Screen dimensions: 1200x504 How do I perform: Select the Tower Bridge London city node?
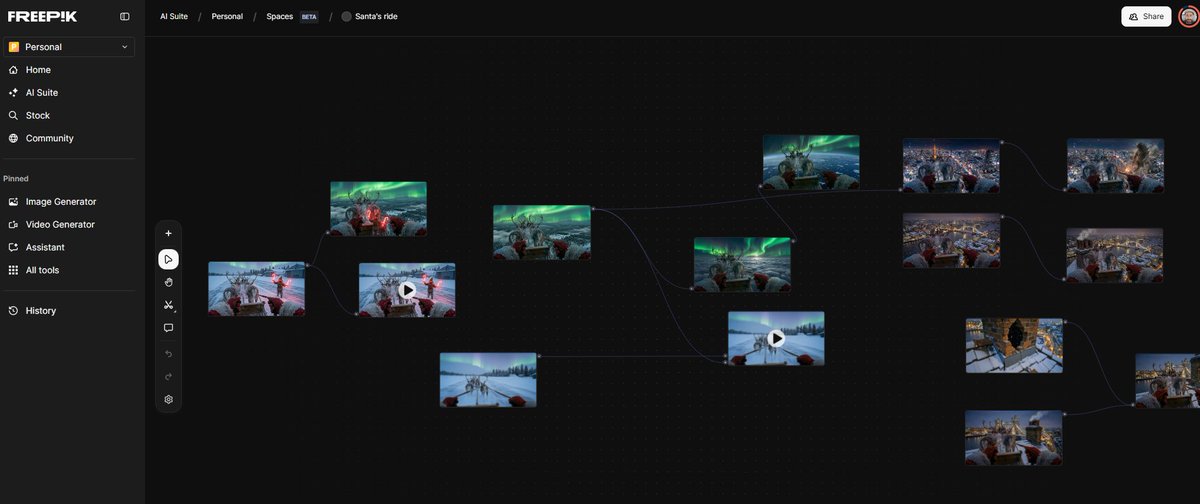pyautogui.click(x=951, y=240)
